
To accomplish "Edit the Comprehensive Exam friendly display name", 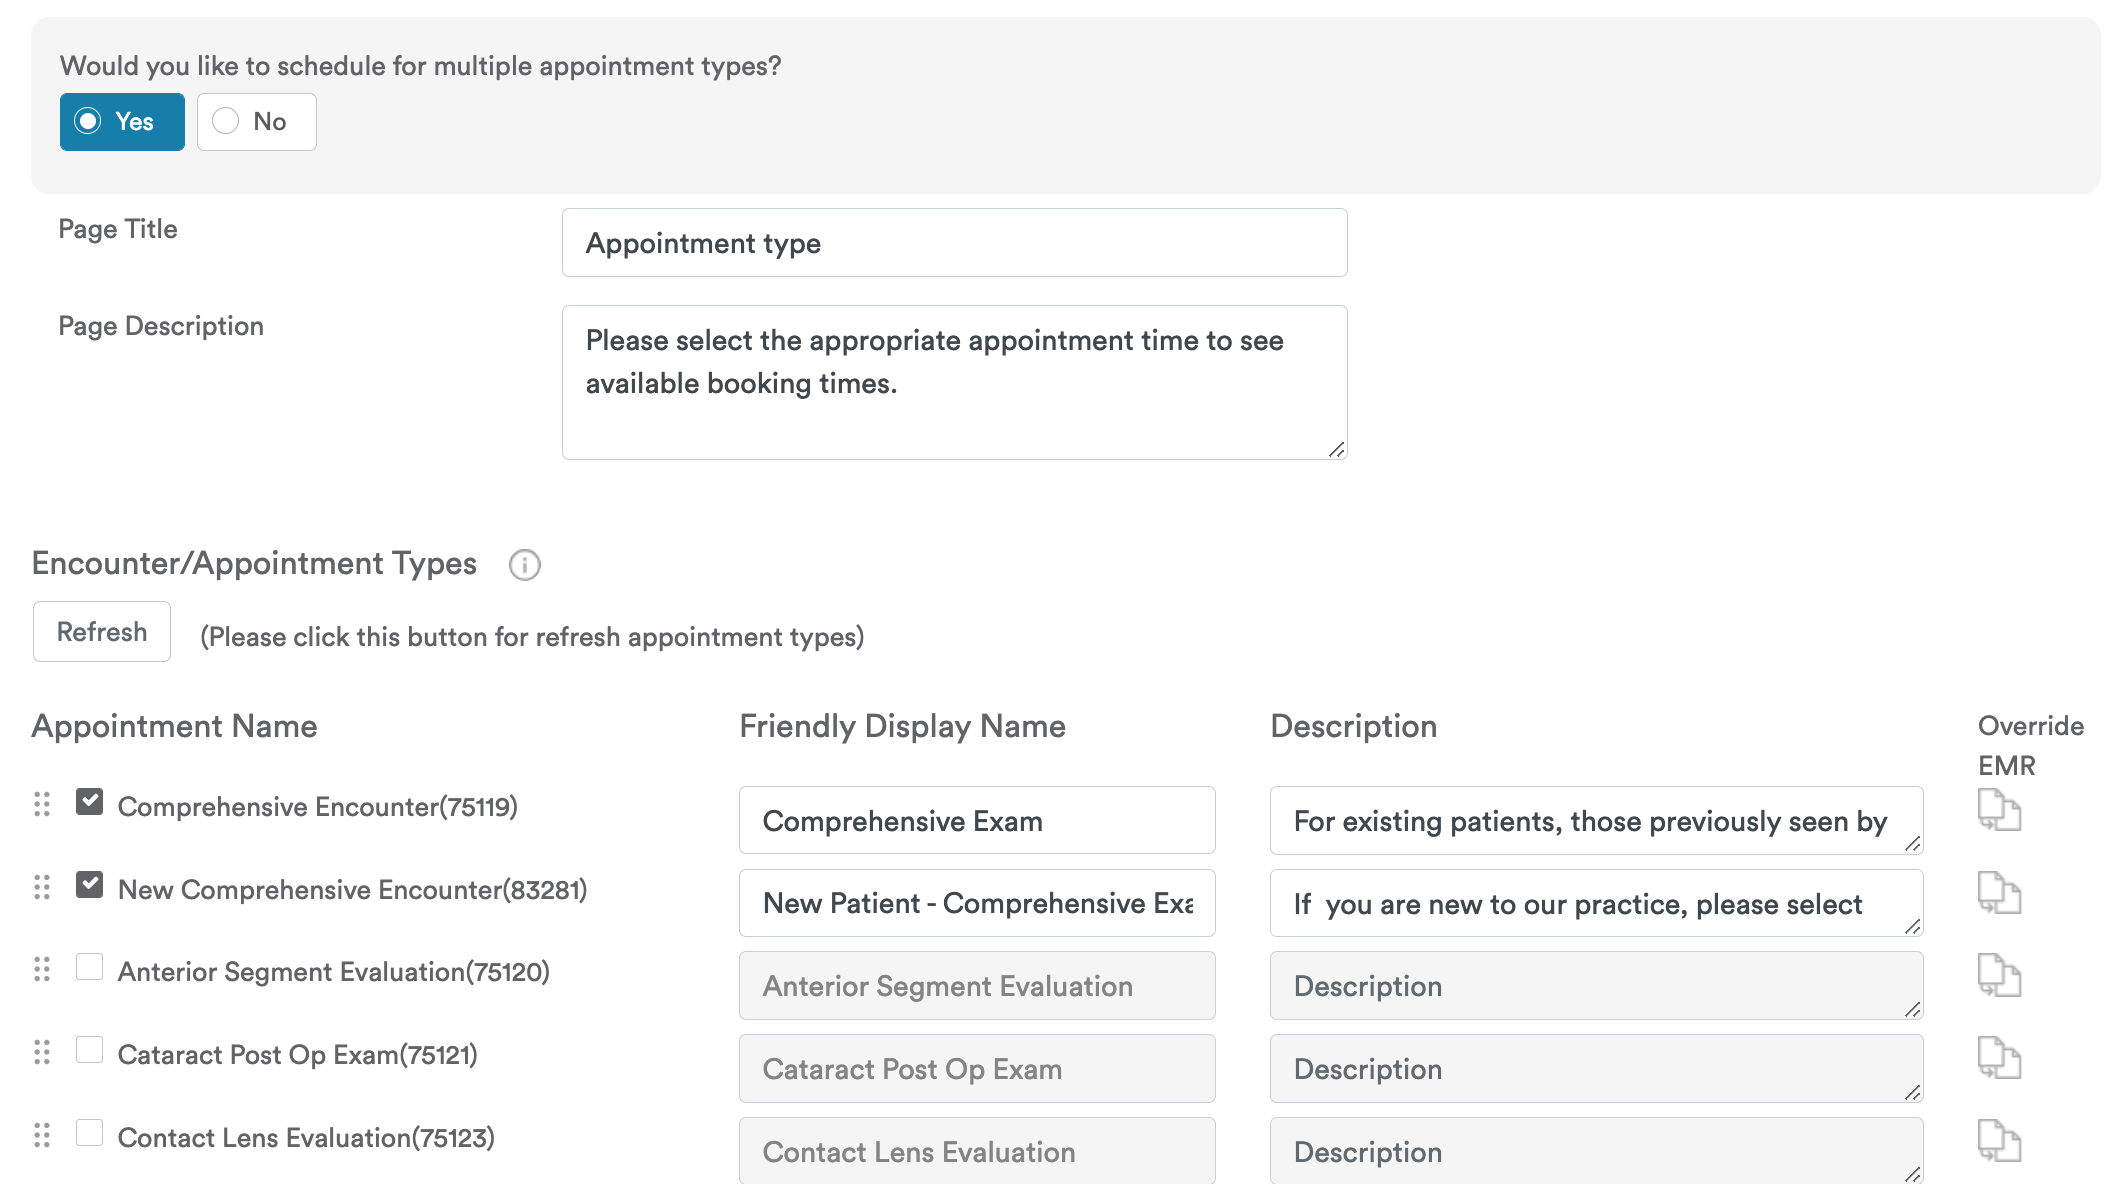I will click(x=976, y=821).
